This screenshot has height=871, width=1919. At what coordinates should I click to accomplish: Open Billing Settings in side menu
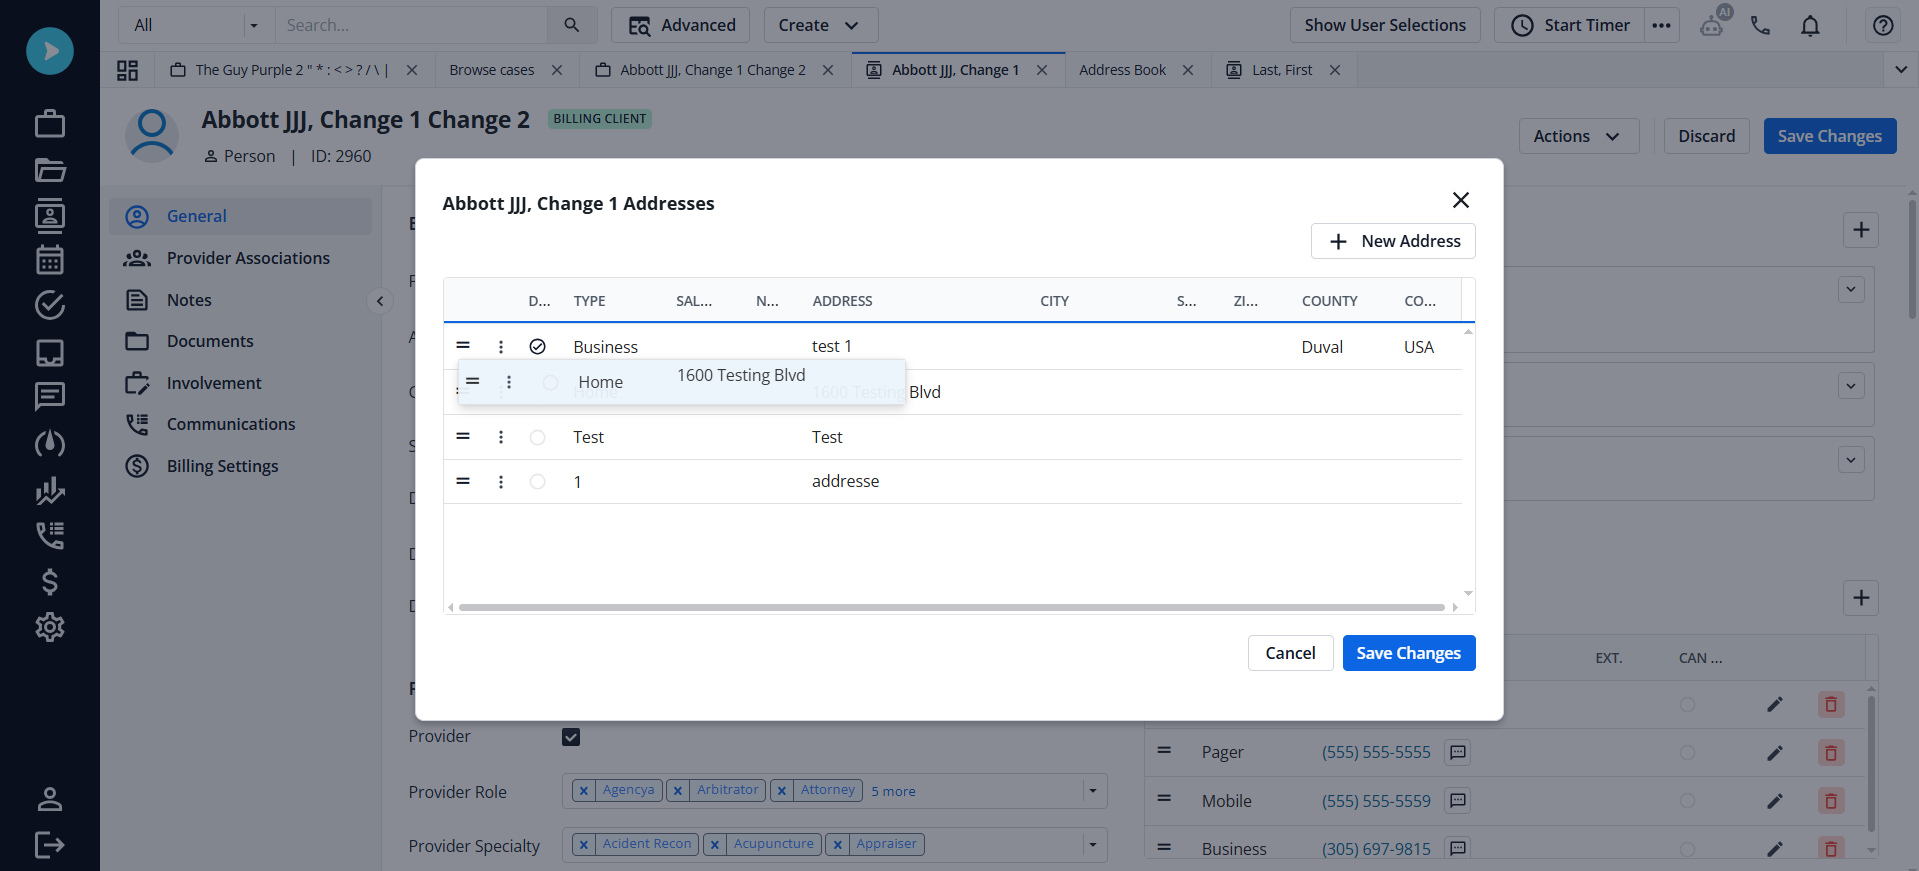click(222, 466)
